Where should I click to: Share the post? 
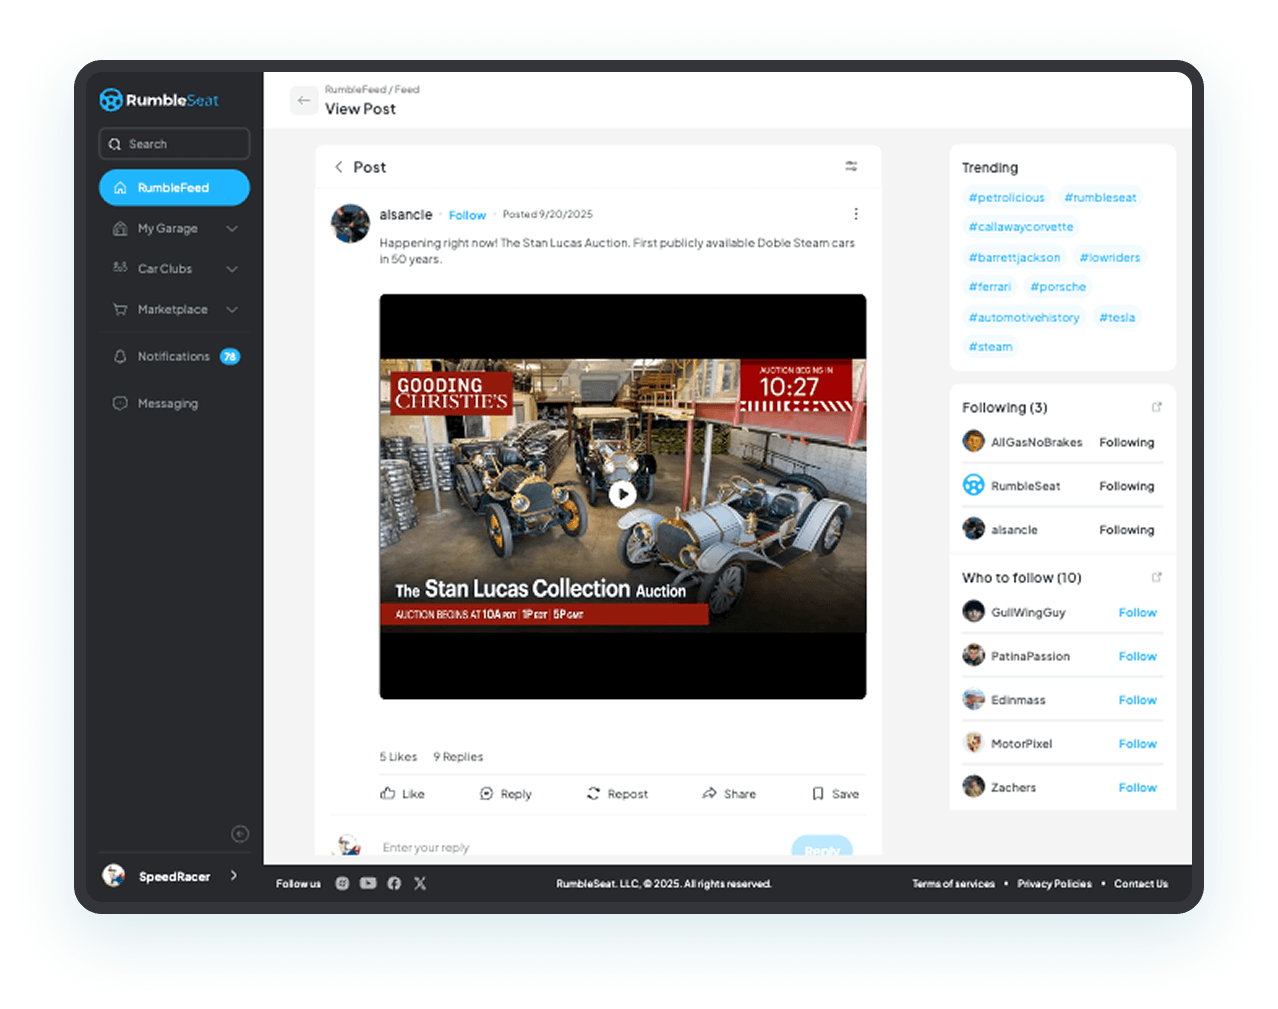(729, 794)
